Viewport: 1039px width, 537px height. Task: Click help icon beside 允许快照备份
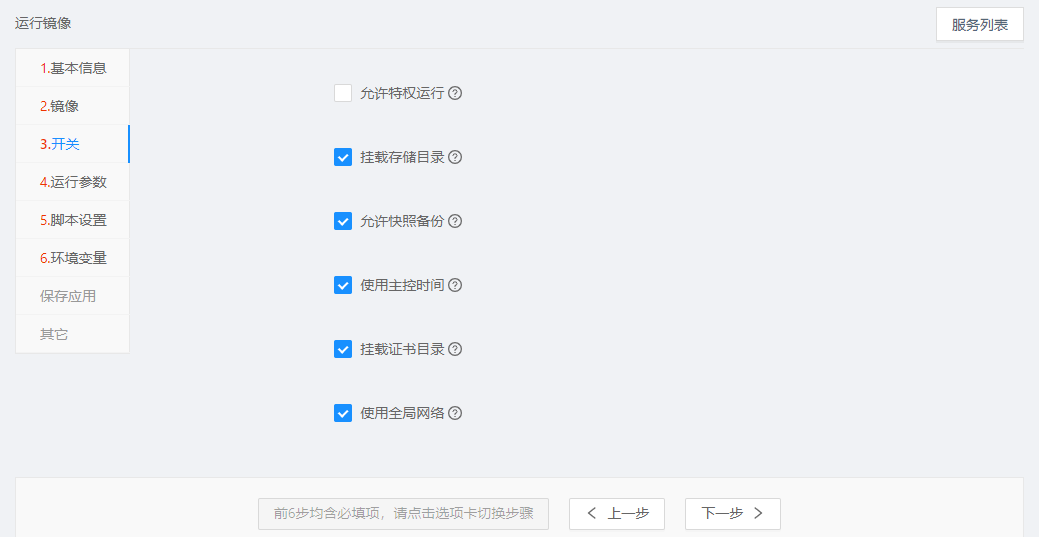click(x=455, y=221)
